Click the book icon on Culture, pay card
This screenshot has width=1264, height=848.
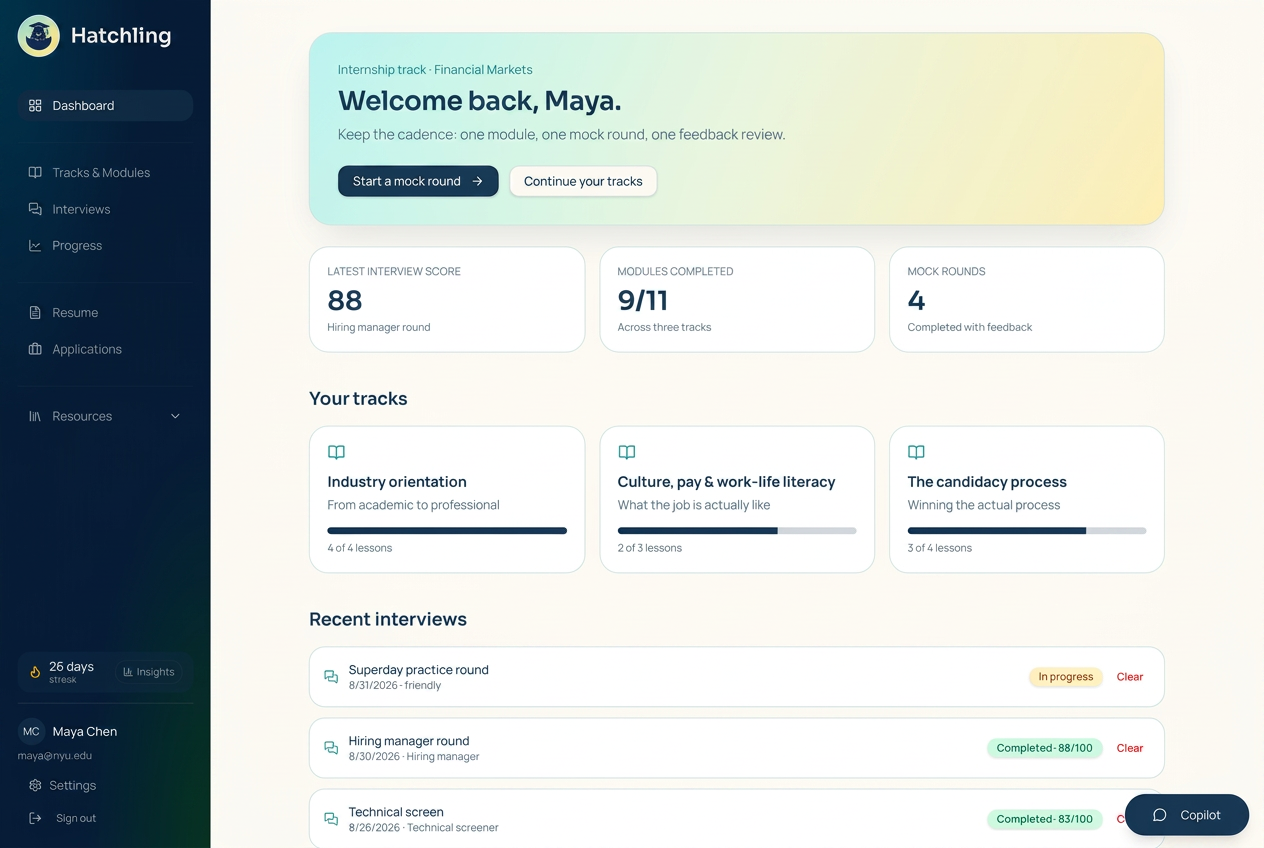pos(626,452)
